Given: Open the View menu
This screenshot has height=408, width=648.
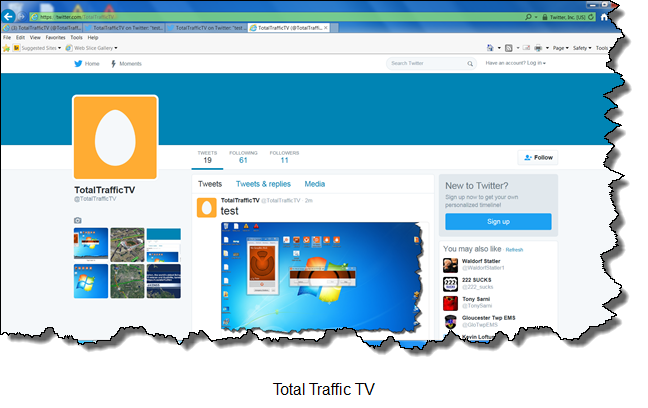Looking at the screenshot, I should 35,38.
